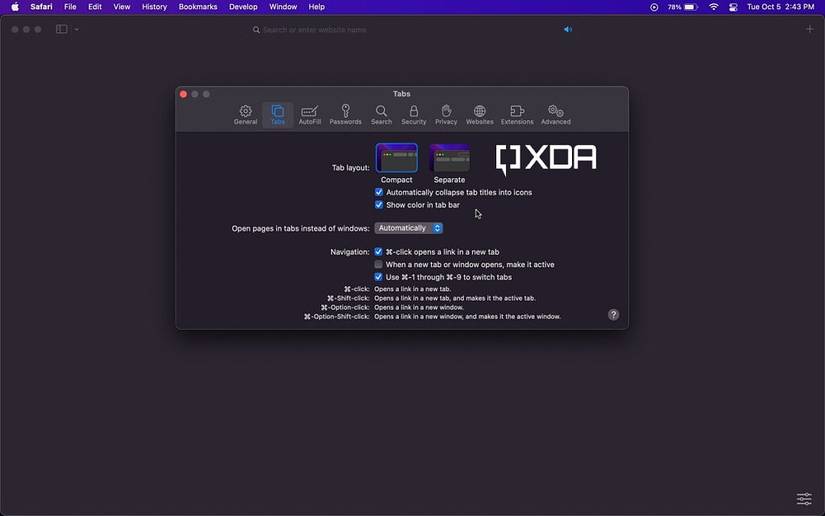Open the Passwords preferences pane

coord(345,115)
